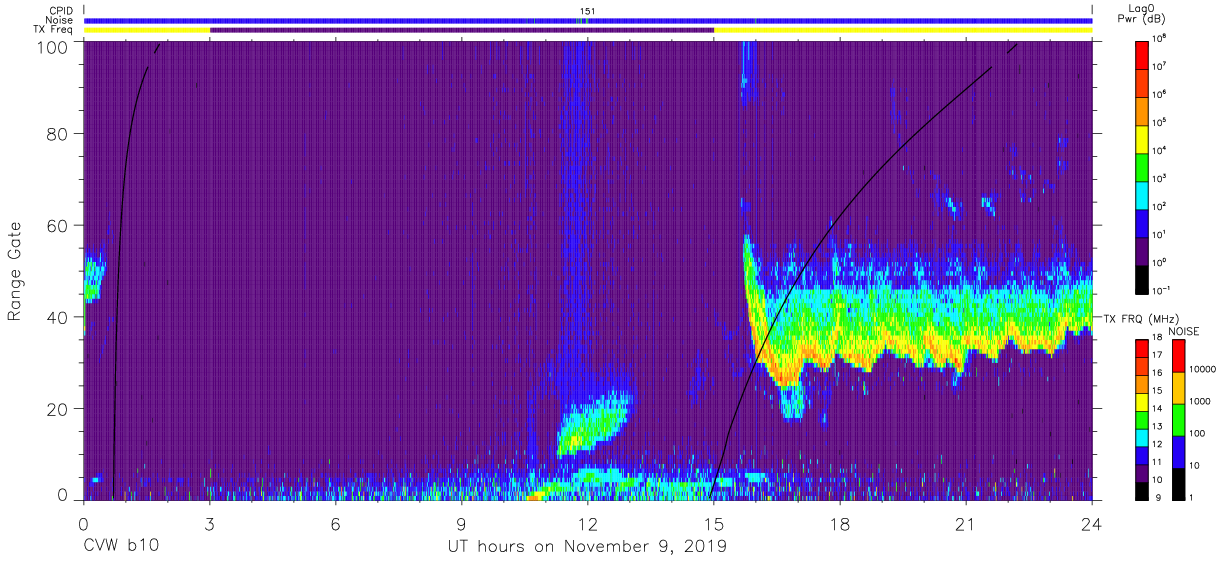
Task: Click the purple middle segment of TX Freq strip
Action: [x=462, y=30]
